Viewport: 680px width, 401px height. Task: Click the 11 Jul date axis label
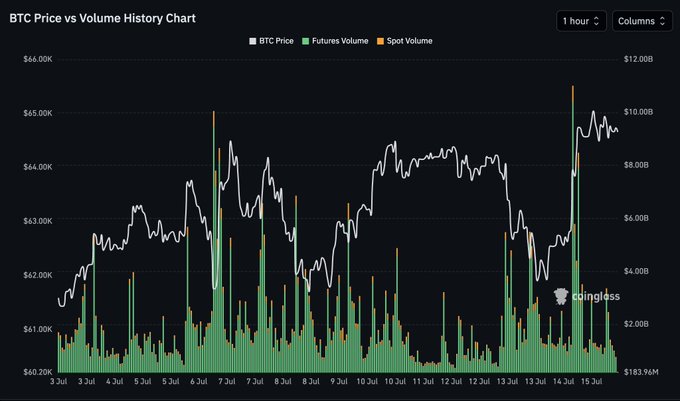click(423, 381)
